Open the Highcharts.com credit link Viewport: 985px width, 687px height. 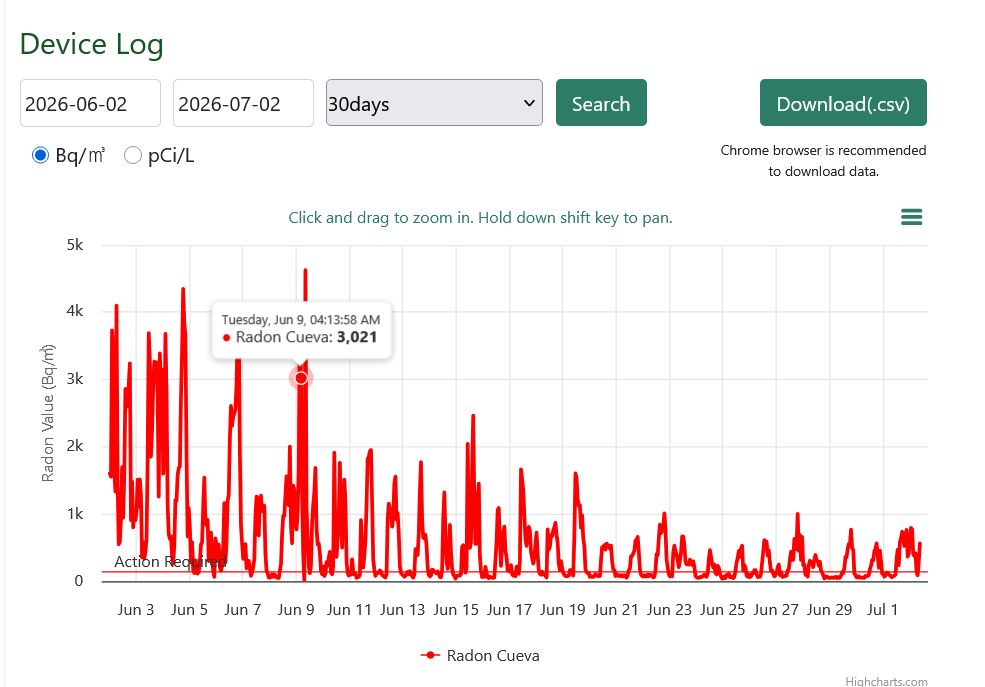886,681
